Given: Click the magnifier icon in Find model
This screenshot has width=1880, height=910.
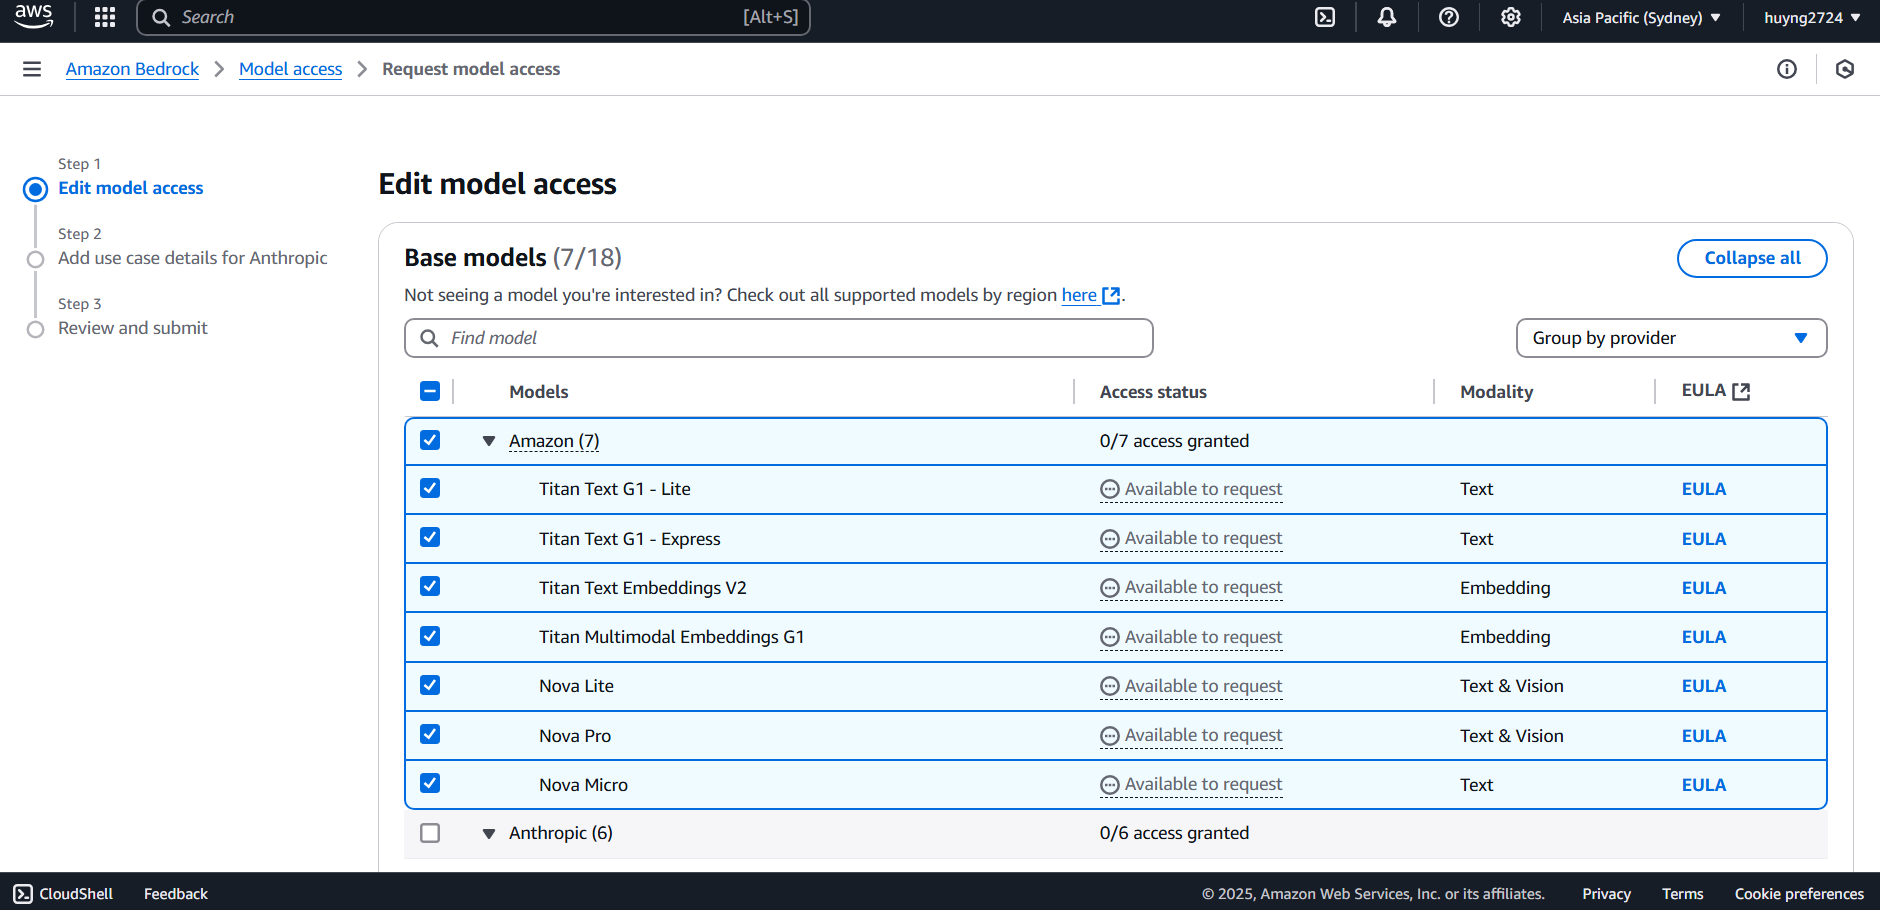Looking at the screenshot, I should tap(429, 338).
